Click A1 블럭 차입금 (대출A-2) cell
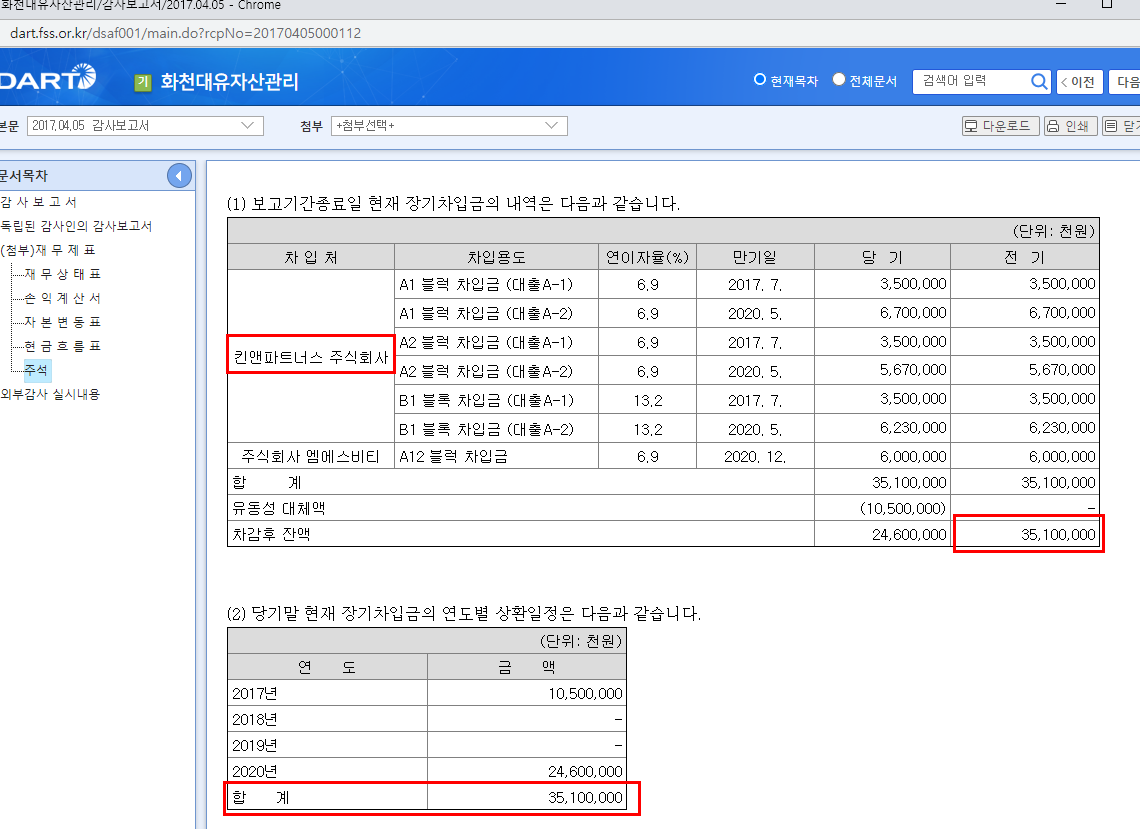 497,313
